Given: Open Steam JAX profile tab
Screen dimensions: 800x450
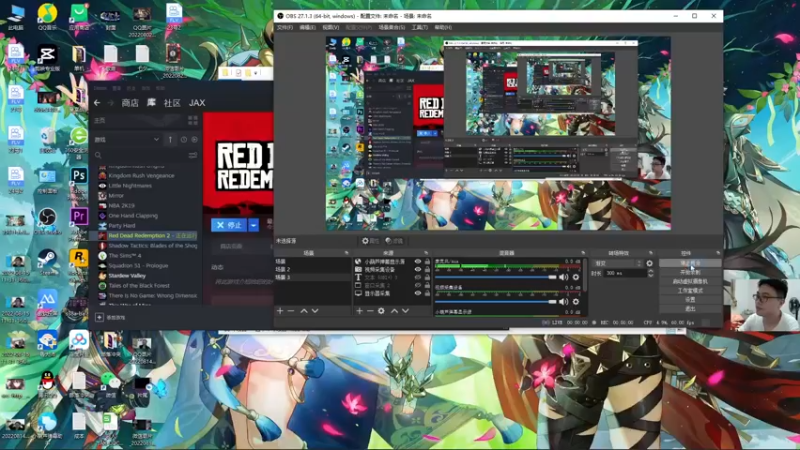Looking at the screenshot, I should coord(197,103).
